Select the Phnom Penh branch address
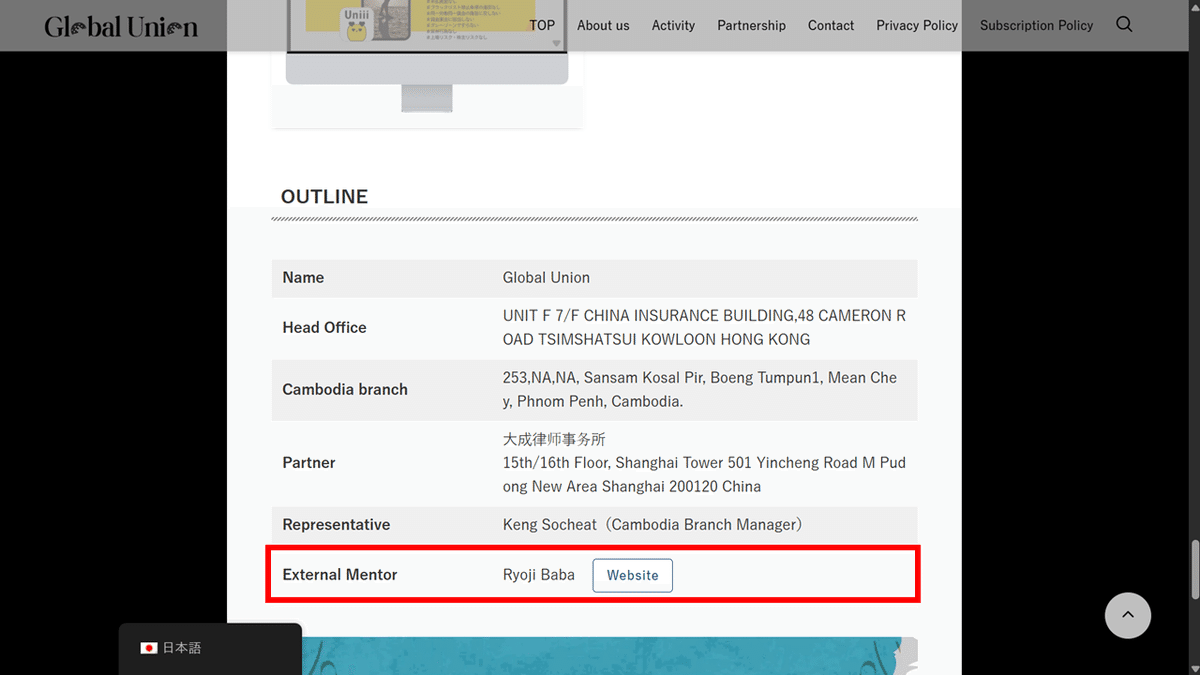 [x=700, y=389]
